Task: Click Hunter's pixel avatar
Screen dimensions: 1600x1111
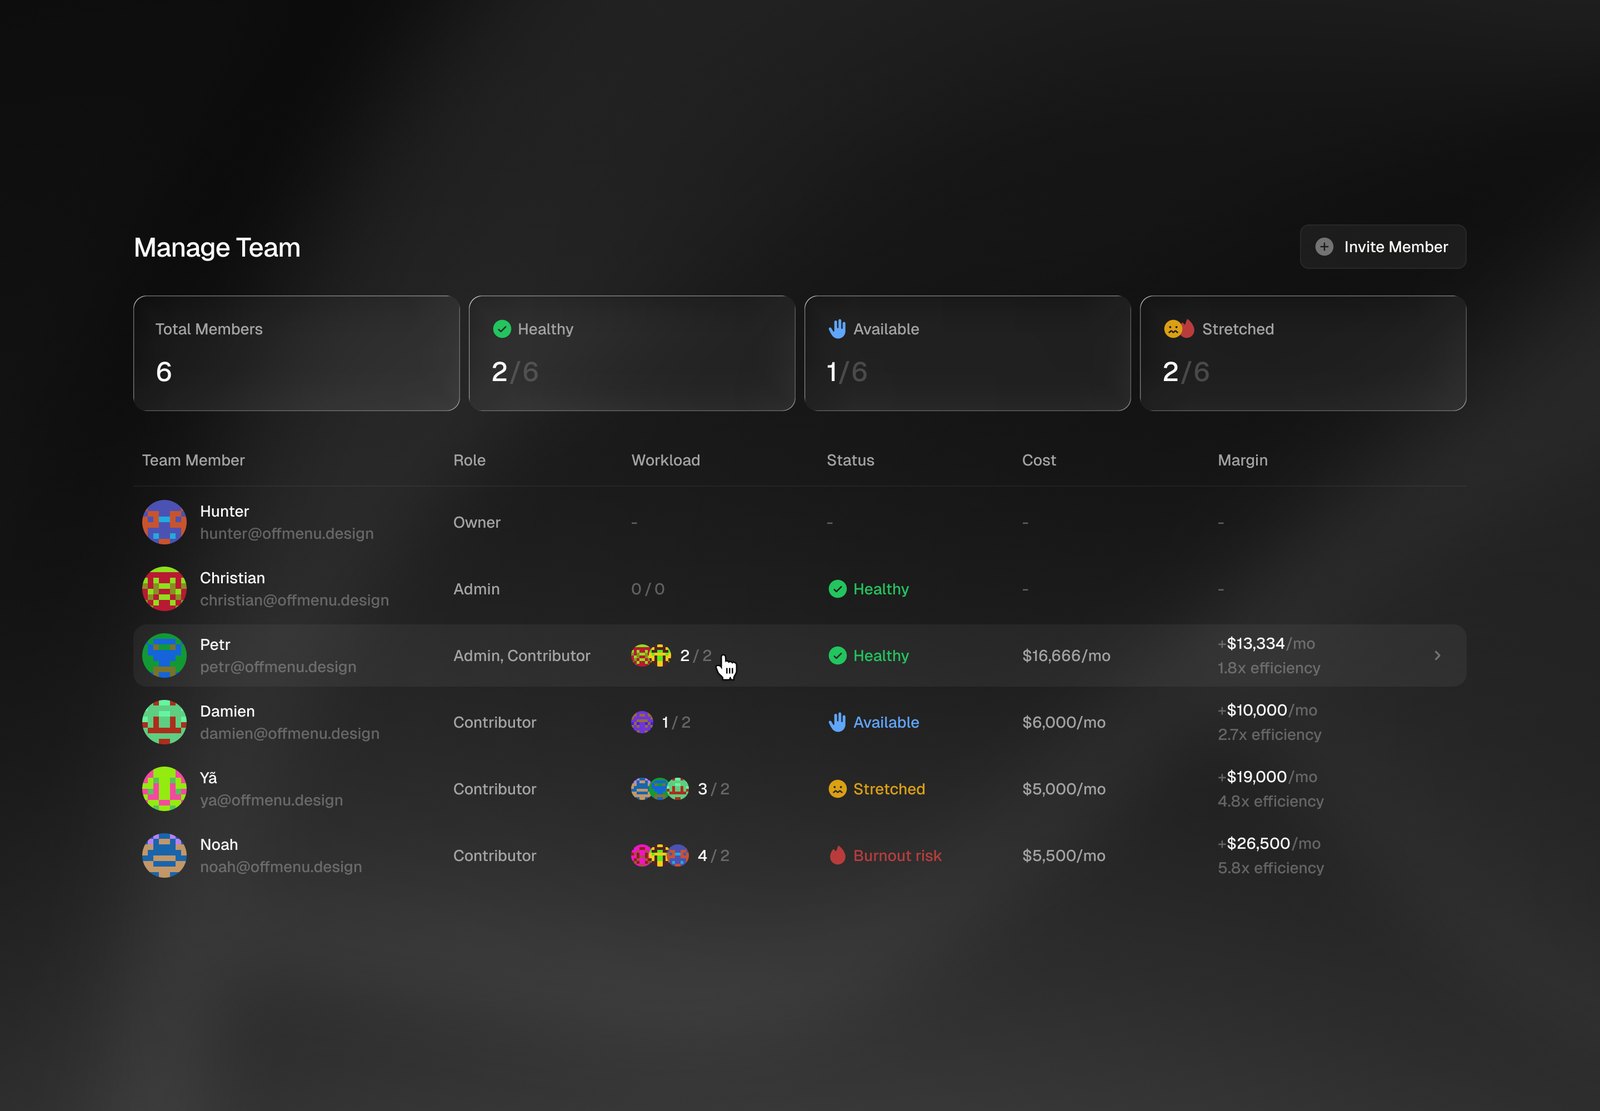Action: pyautogui.click(x=164, y=522)
